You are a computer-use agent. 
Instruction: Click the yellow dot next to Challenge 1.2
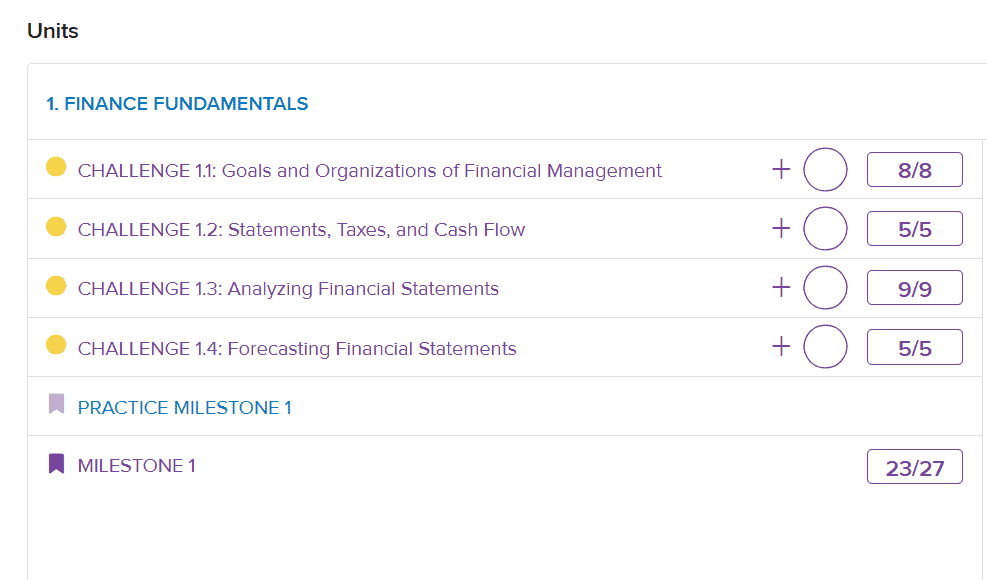(x=56, y=226)
